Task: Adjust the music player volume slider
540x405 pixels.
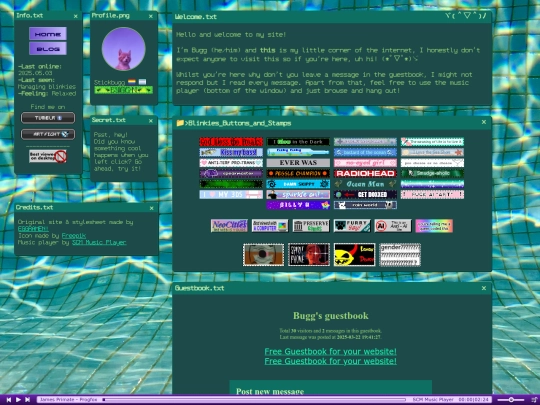Action: click(511, 399)
